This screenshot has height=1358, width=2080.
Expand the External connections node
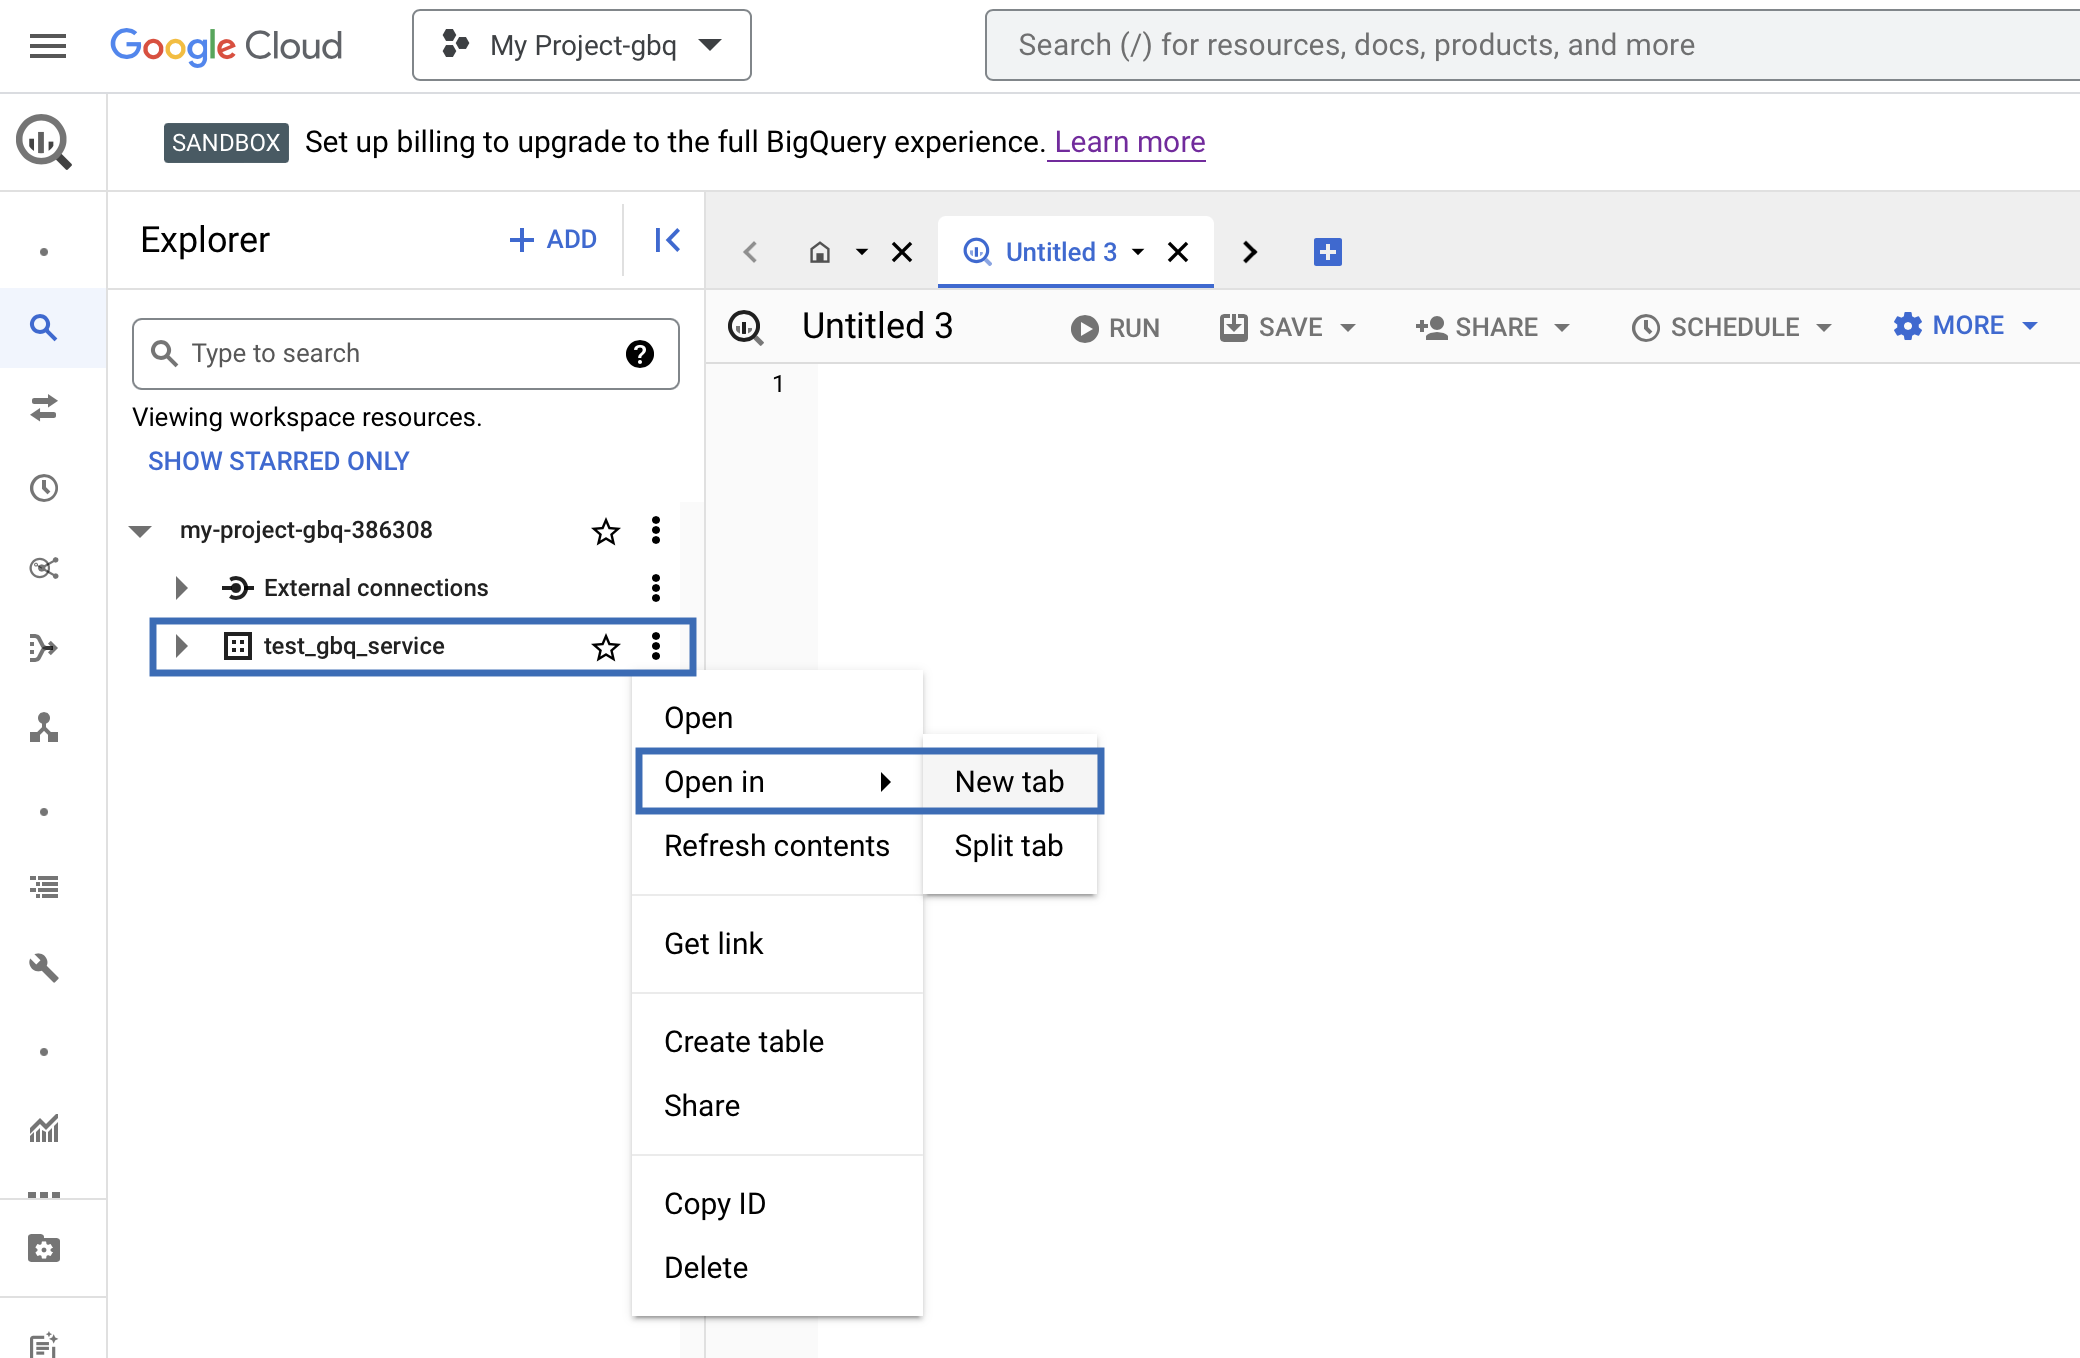[x=181, y=588]
